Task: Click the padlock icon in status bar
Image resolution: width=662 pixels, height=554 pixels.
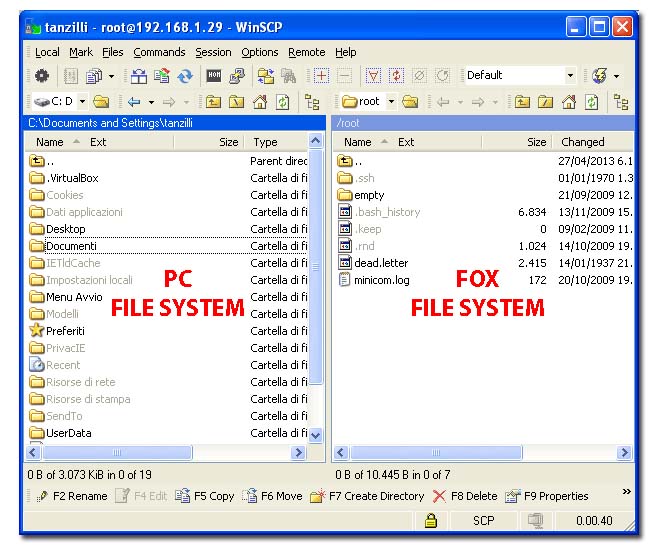Action: tap(431, 521)
